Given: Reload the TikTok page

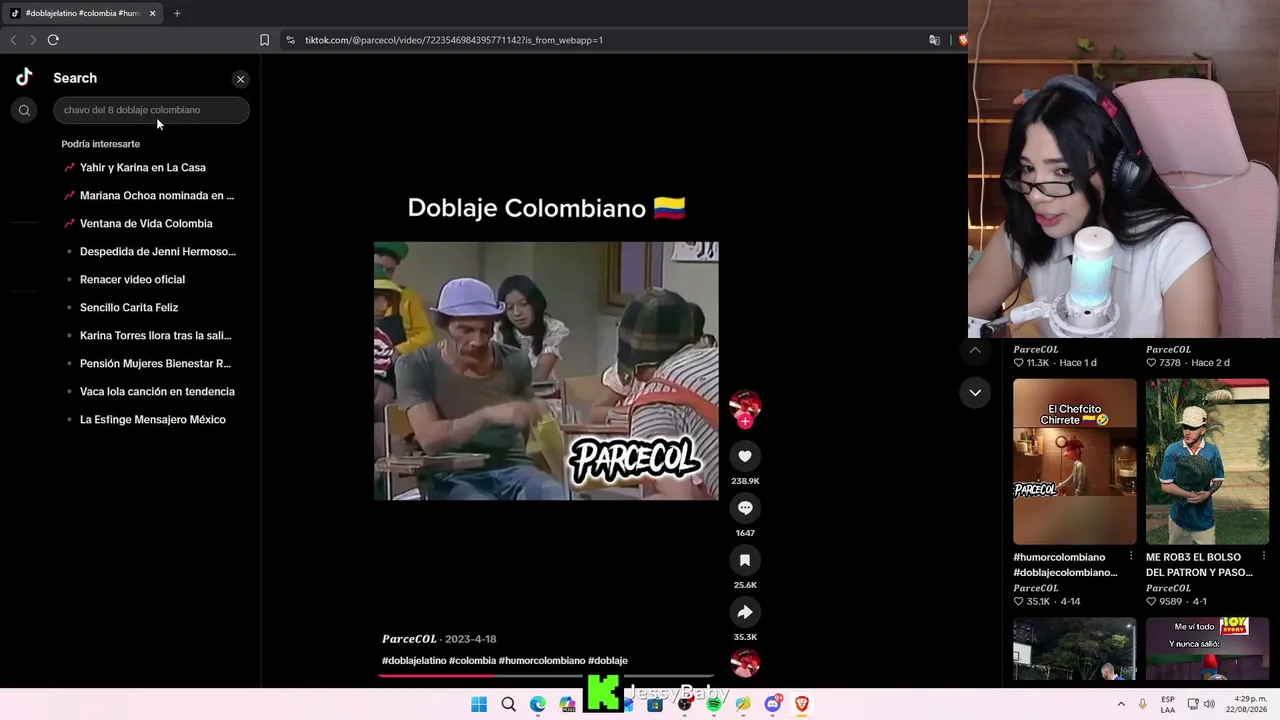Looking at the screenshot, I should (x=53, y=40).
